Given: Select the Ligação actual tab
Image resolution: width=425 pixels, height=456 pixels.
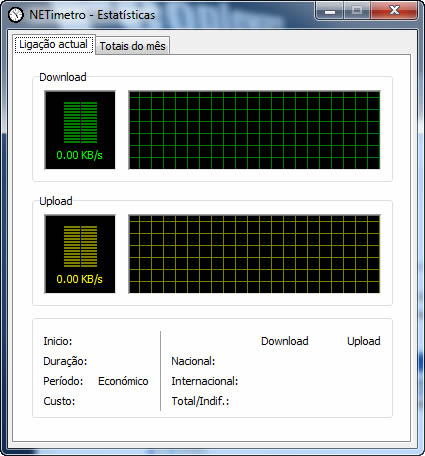Looking at the screenshot, I should (54, 44).
